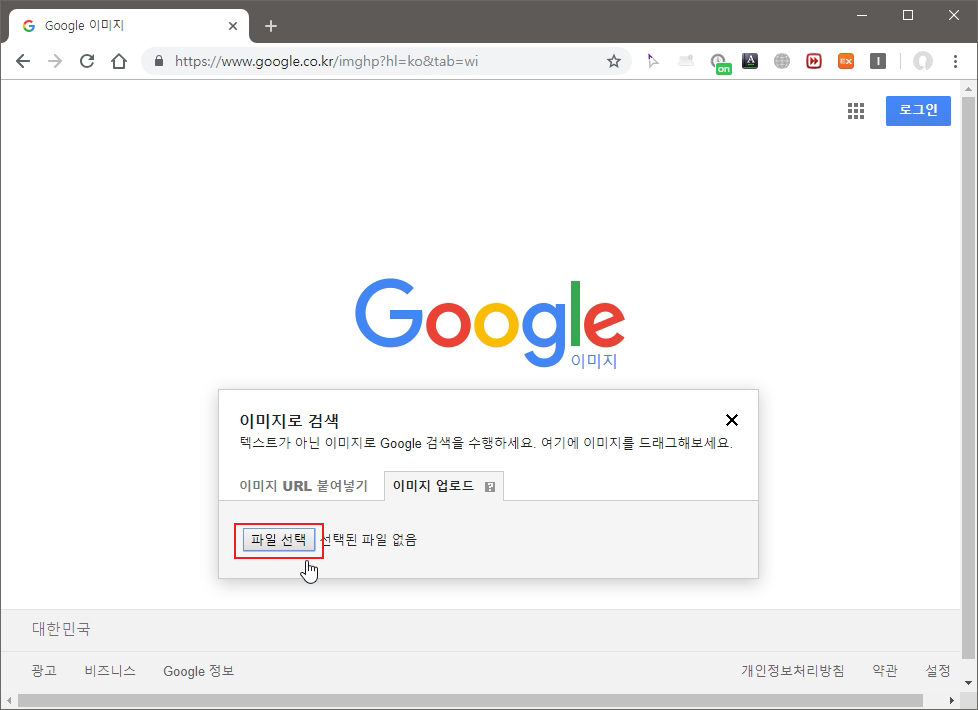Image resolution: width=978 pixels, height=710 pixels.
Task: Click the red fast-forward extension icon
Action: click(x=813, y=61)
